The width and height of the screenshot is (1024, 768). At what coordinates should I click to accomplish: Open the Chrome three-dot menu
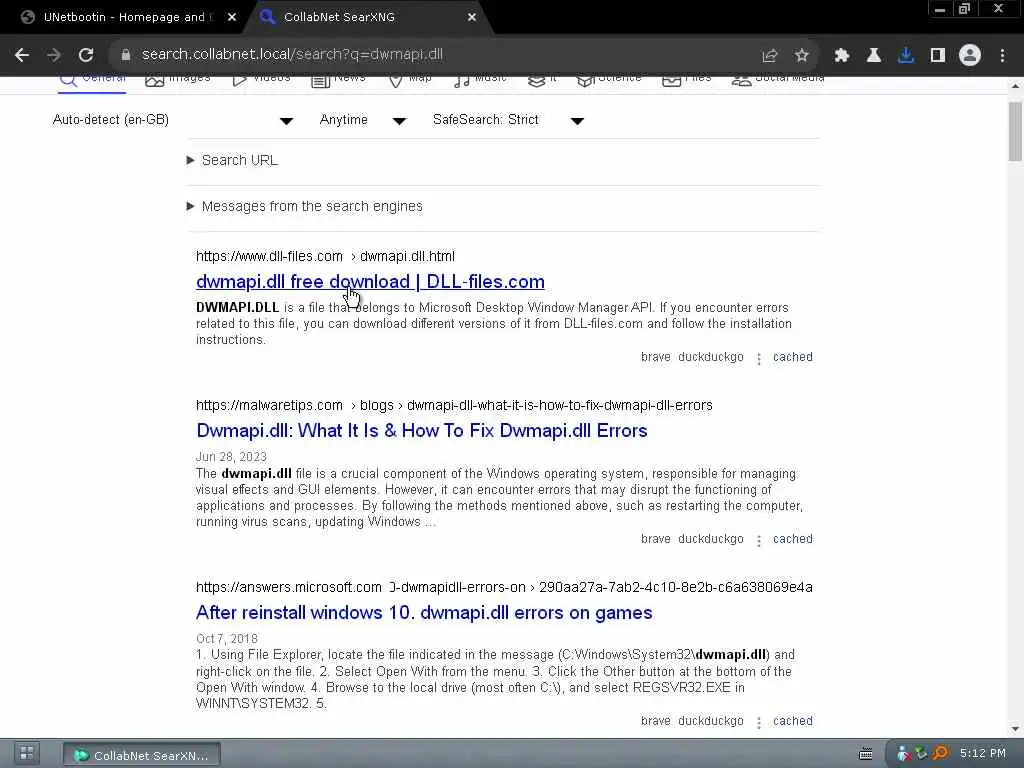click(x=1002, y=56)
